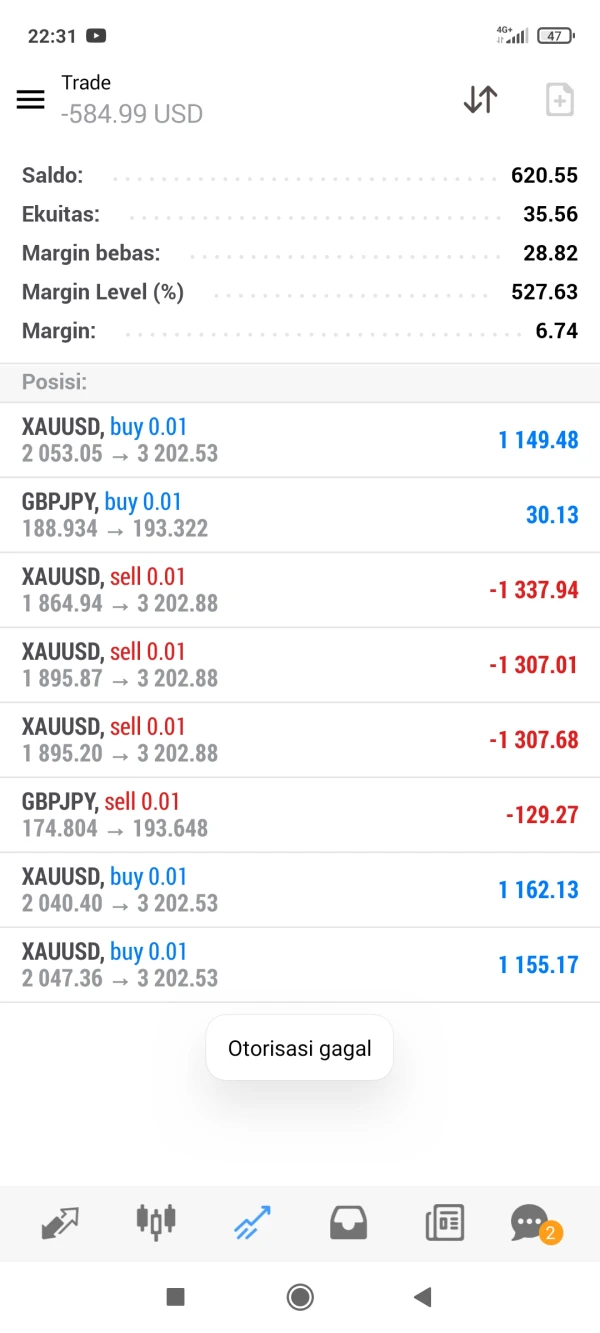
Task: Open the hamburger side menu
Action: point(31,99)
